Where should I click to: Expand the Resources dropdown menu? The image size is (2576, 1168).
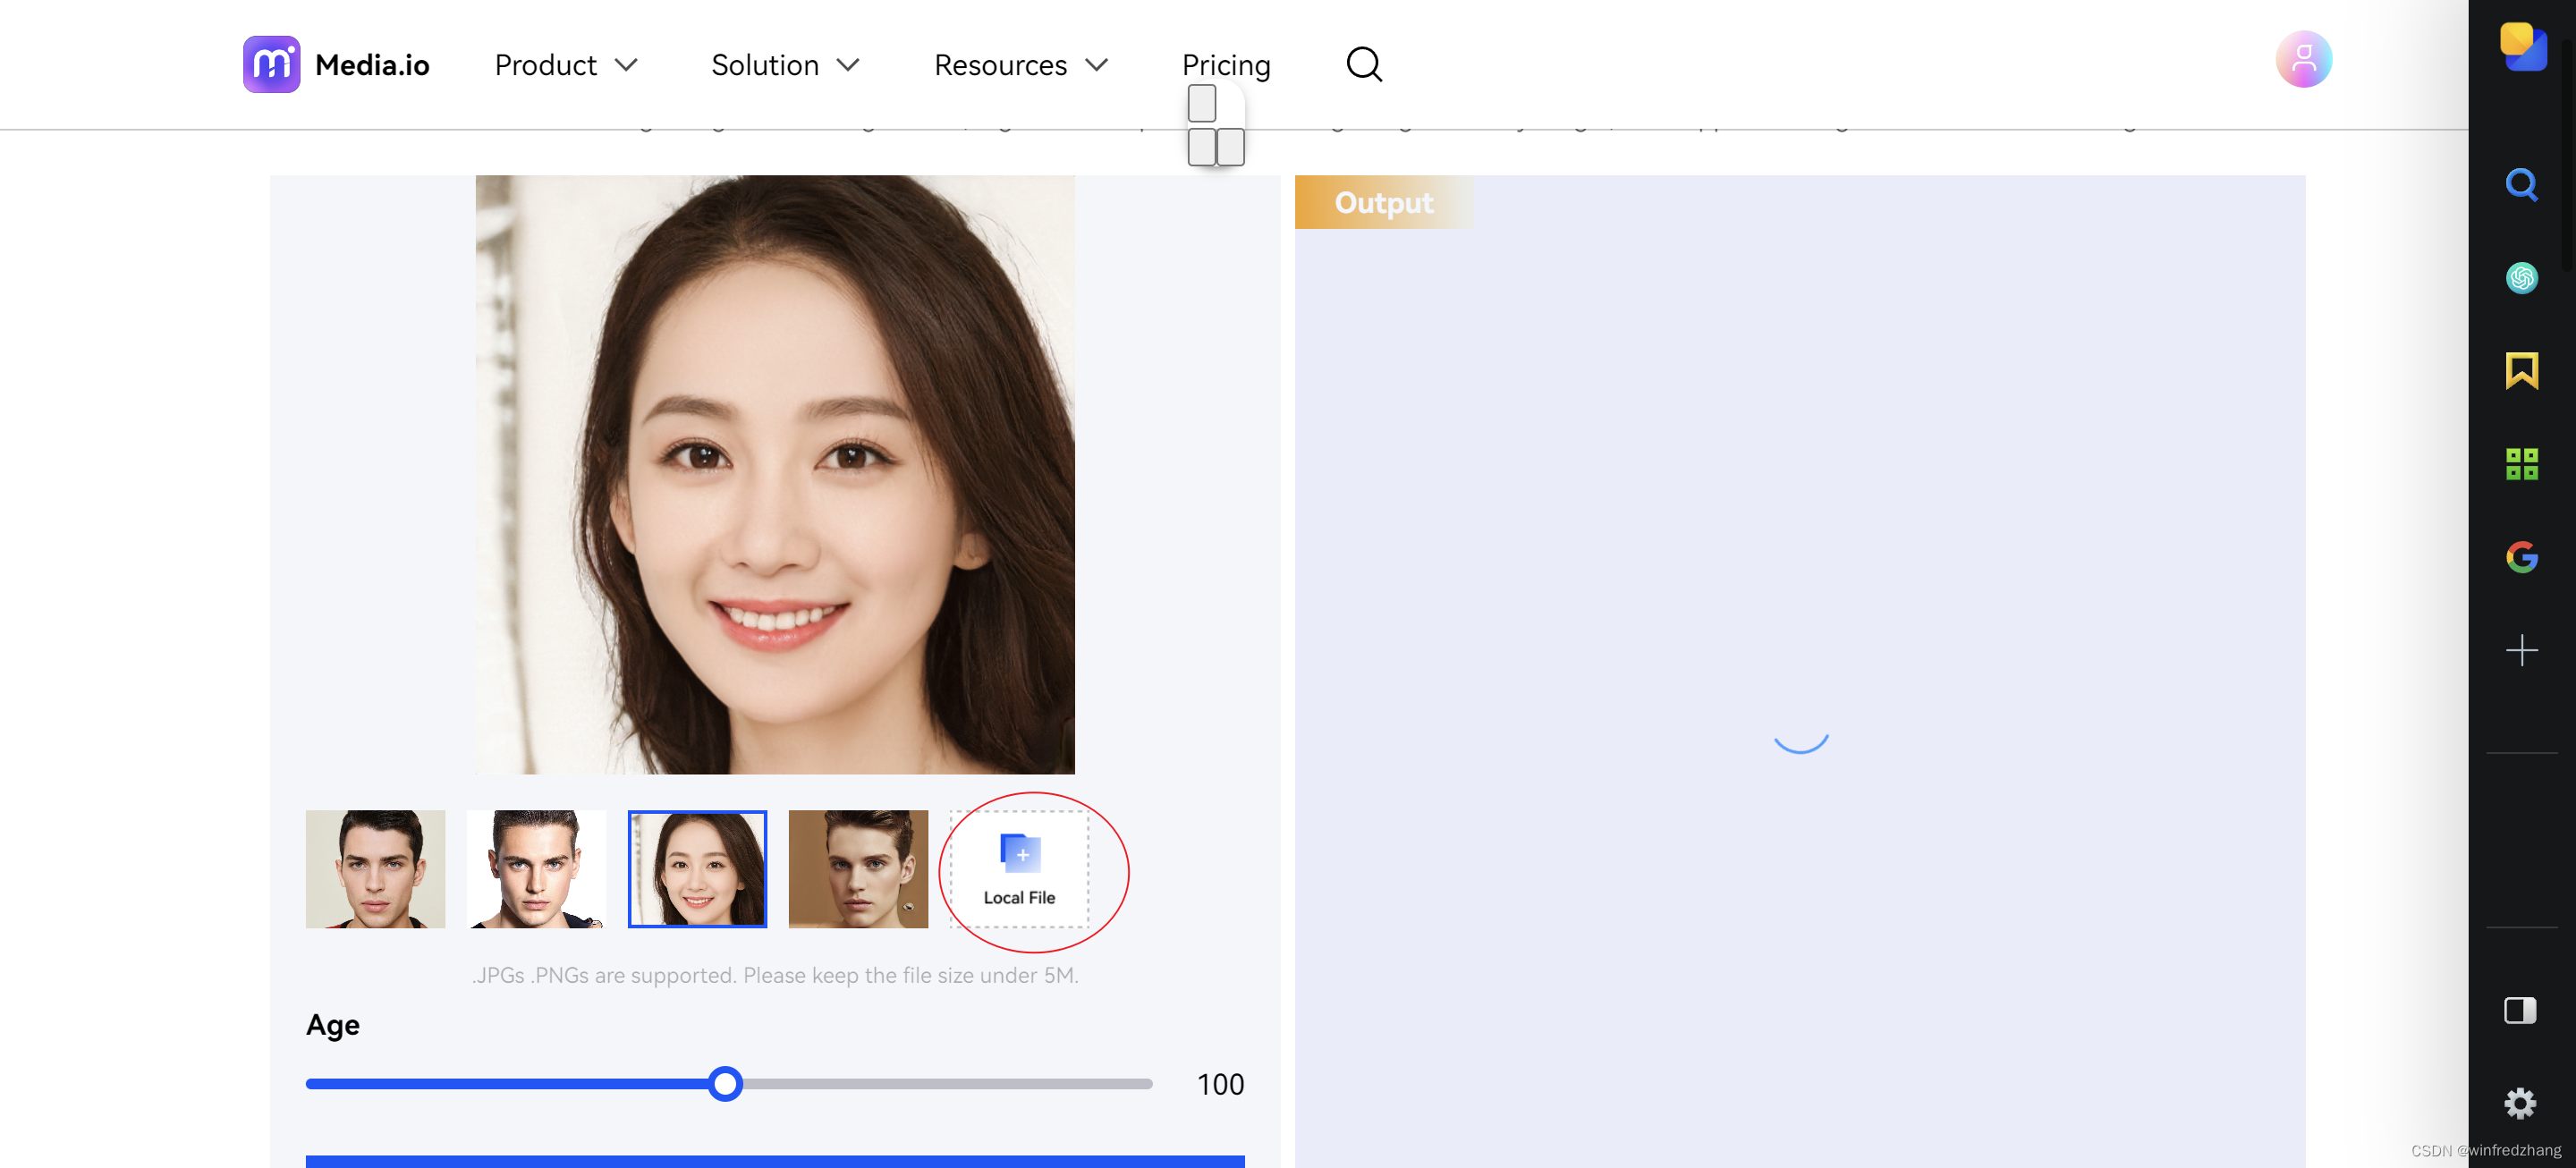[1020, 65]
